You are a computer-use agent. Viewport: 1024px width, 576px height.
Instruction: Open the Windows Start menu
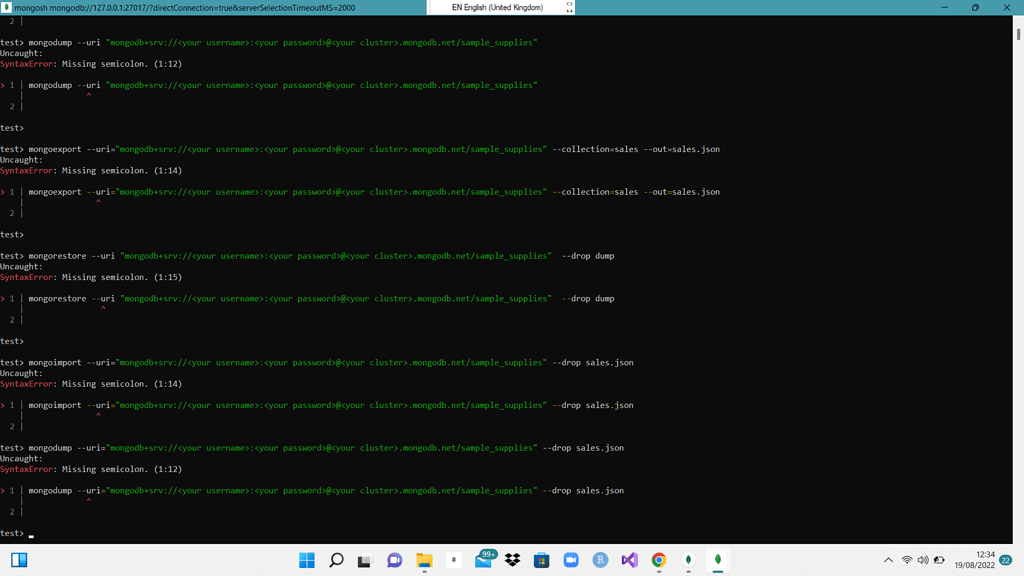tap(307, 560)
